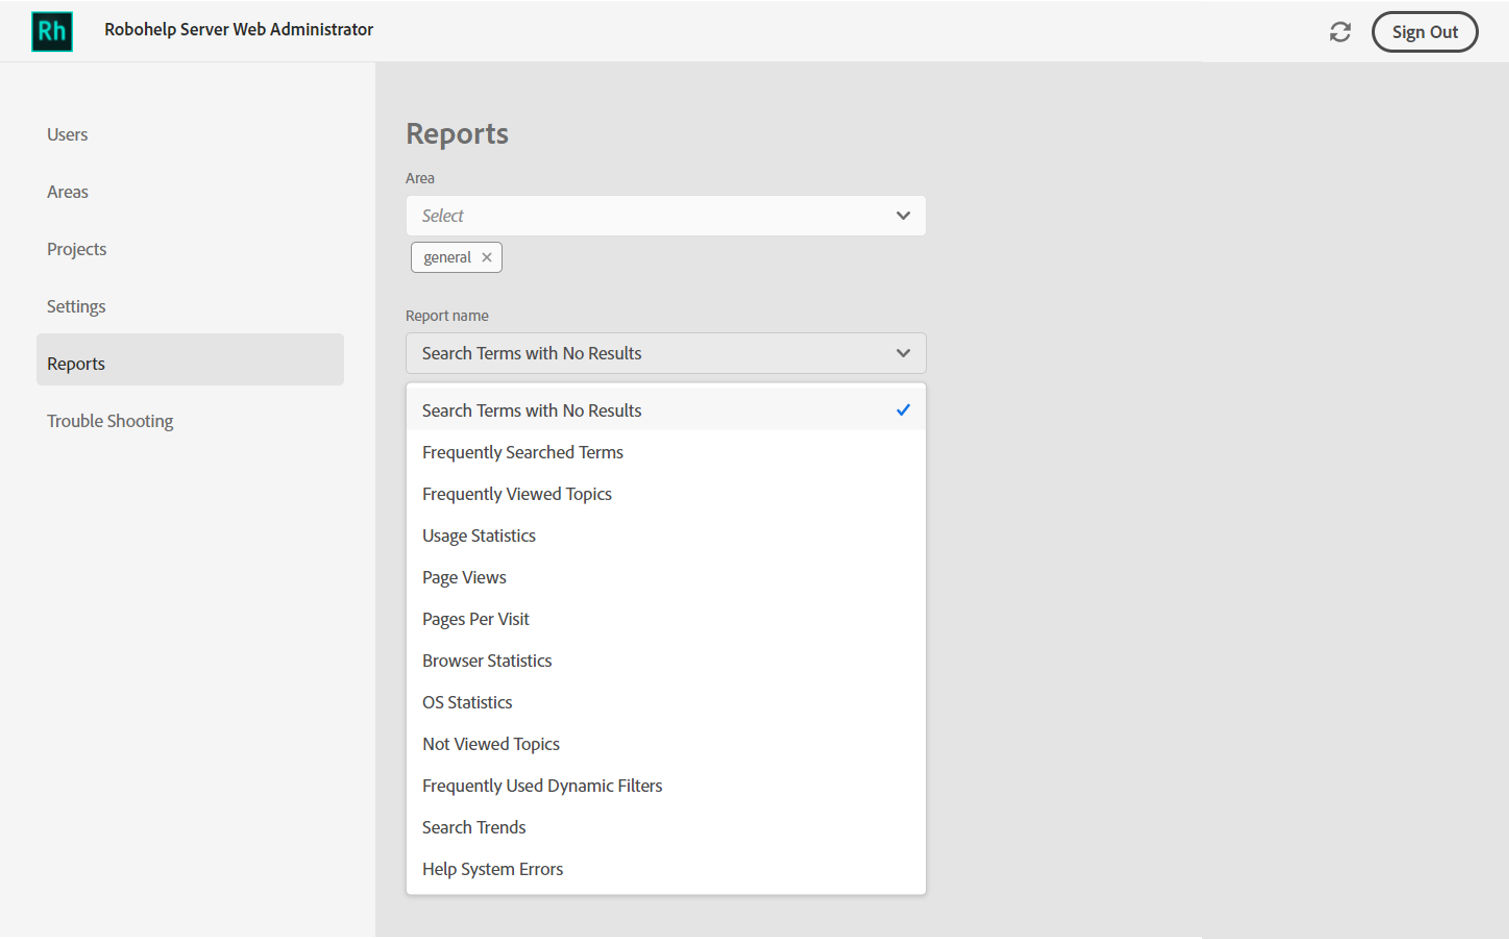Click the Robohelp Rh logo icon
This screenshot has height=939, width=1509.
coord(52,32)
